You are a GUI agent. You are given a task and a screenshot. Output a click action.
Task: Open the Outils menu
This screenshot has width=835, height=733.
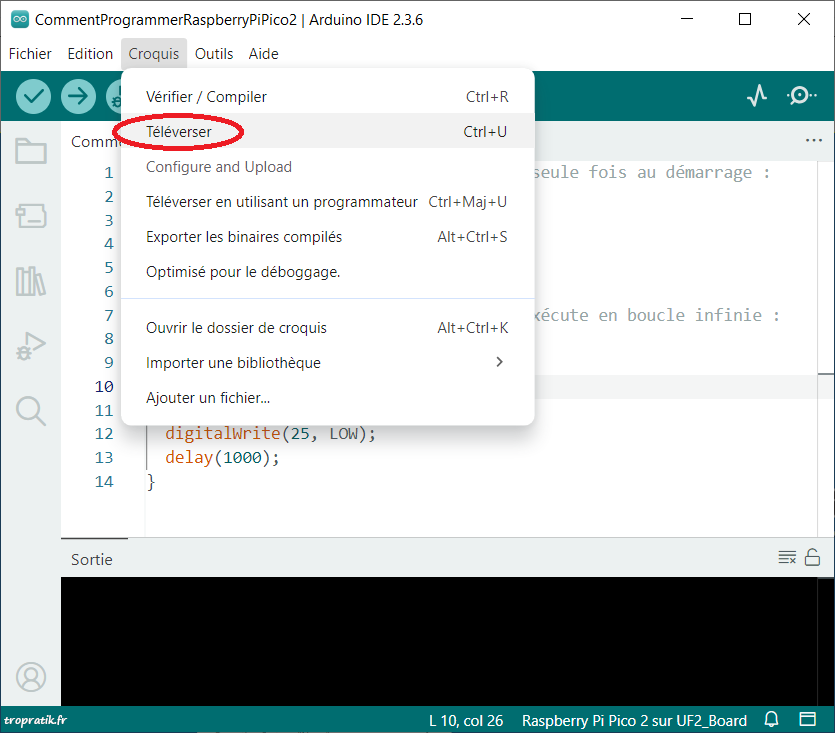tap(214, 54)
